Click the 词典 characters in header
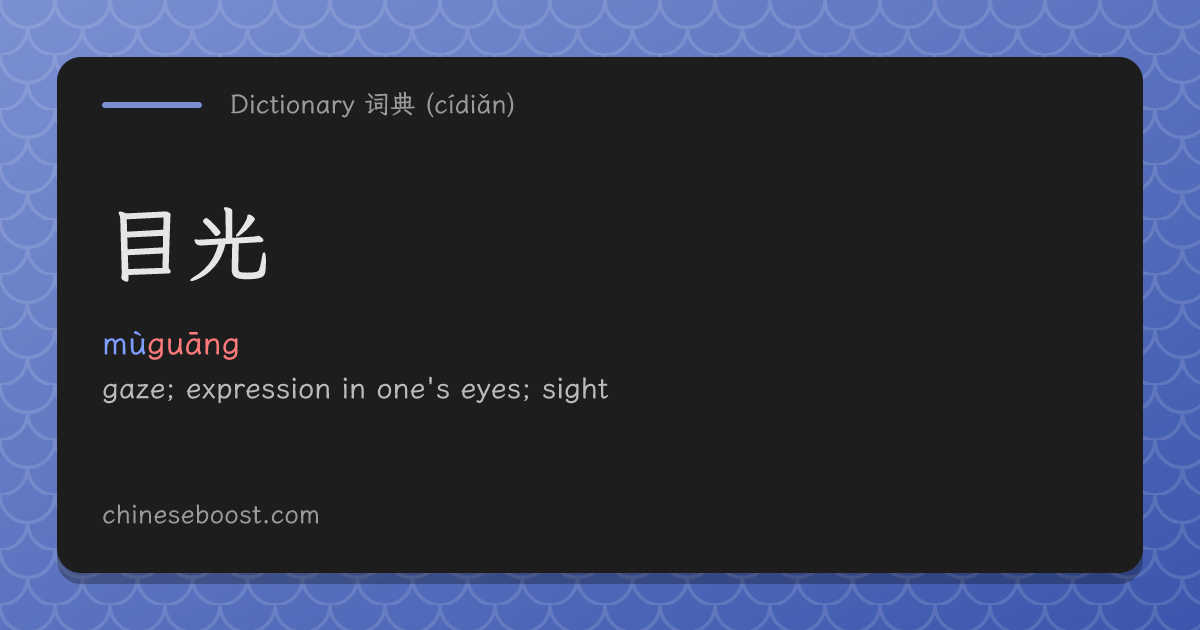1200x630 pixels. pyautogui.click(x=390, y=105)
